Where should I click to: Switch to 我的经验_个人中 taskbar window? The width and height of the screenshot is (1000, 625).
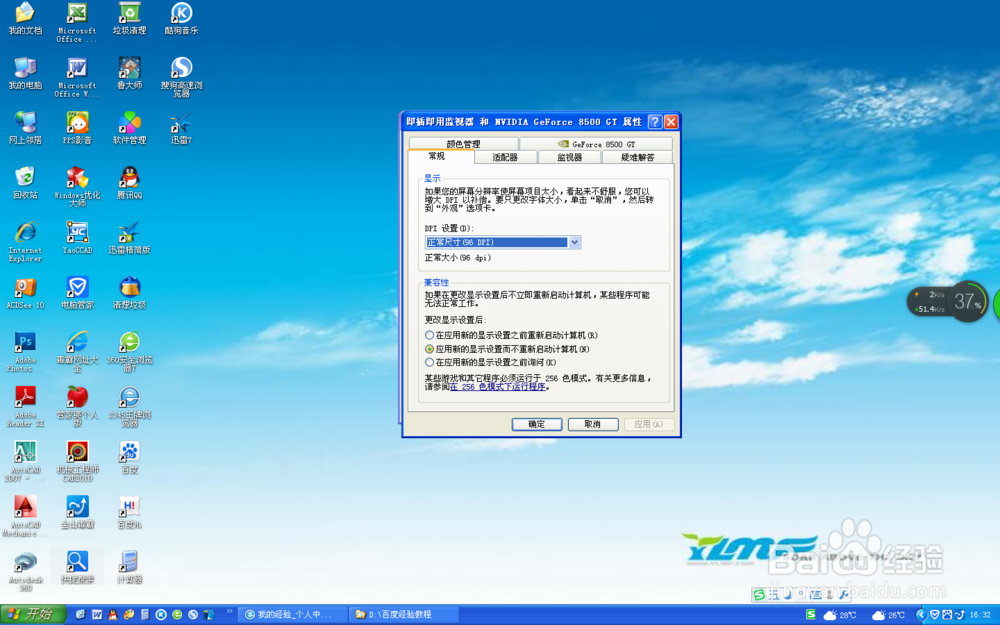[293, 615]
